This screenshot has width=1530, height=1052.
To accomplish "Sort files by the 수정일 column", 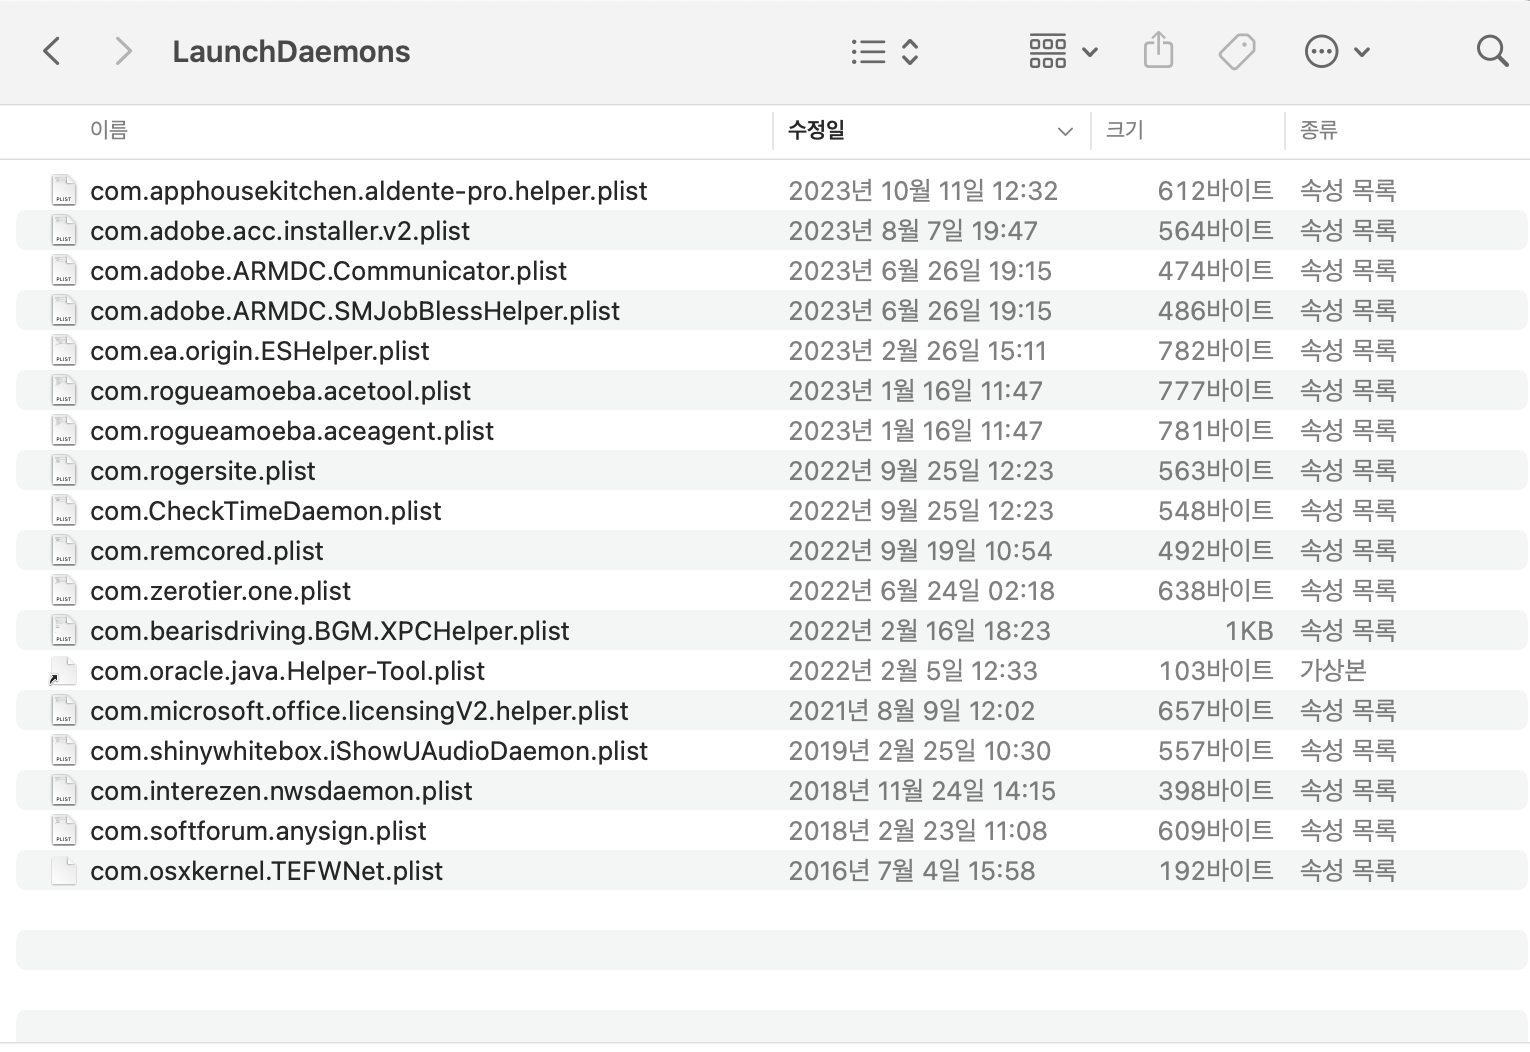I will [x=816, y=130].
